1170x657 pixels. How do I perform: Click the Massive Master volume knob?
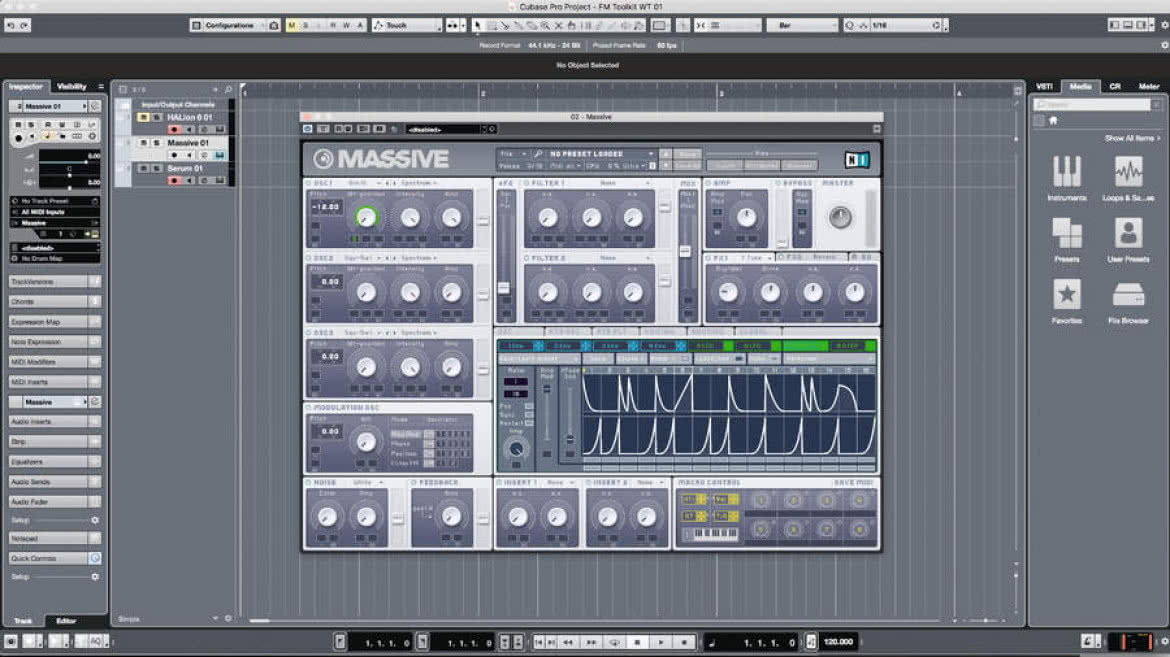(840, 217)
